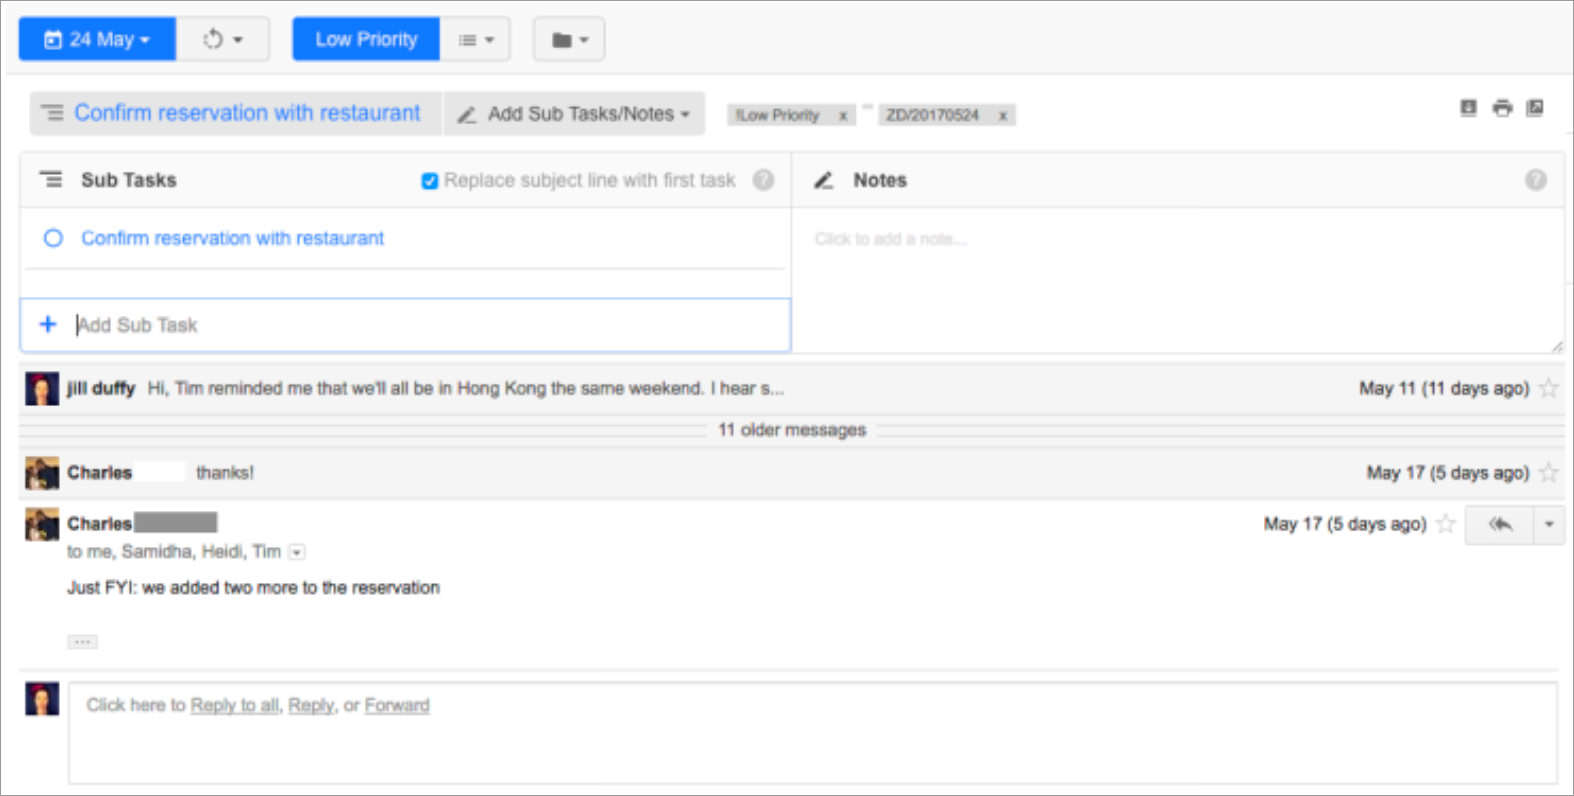Click the Confirm reservation with restaurant title
Image resolution: width=1574 pixels, height=796 pixels.
[x=247, y=113]
